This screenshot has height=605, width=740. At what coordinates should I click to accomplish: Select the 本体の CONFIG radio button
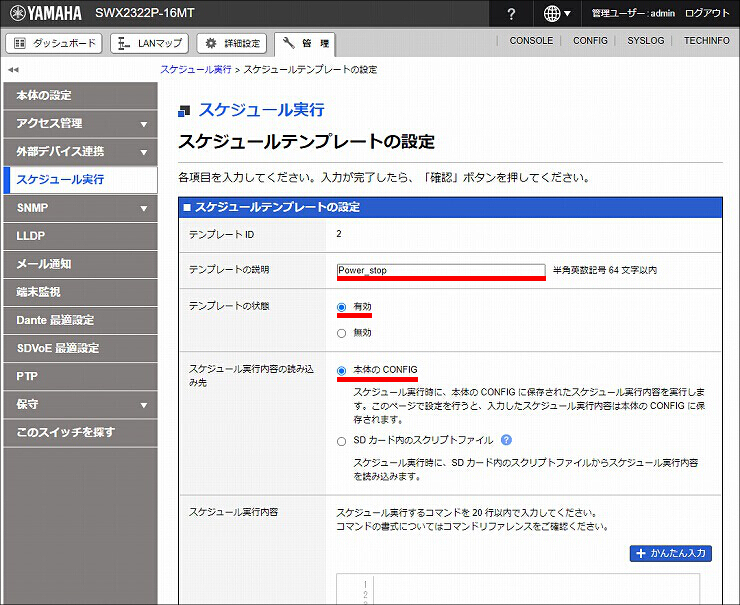pos(342,370)
